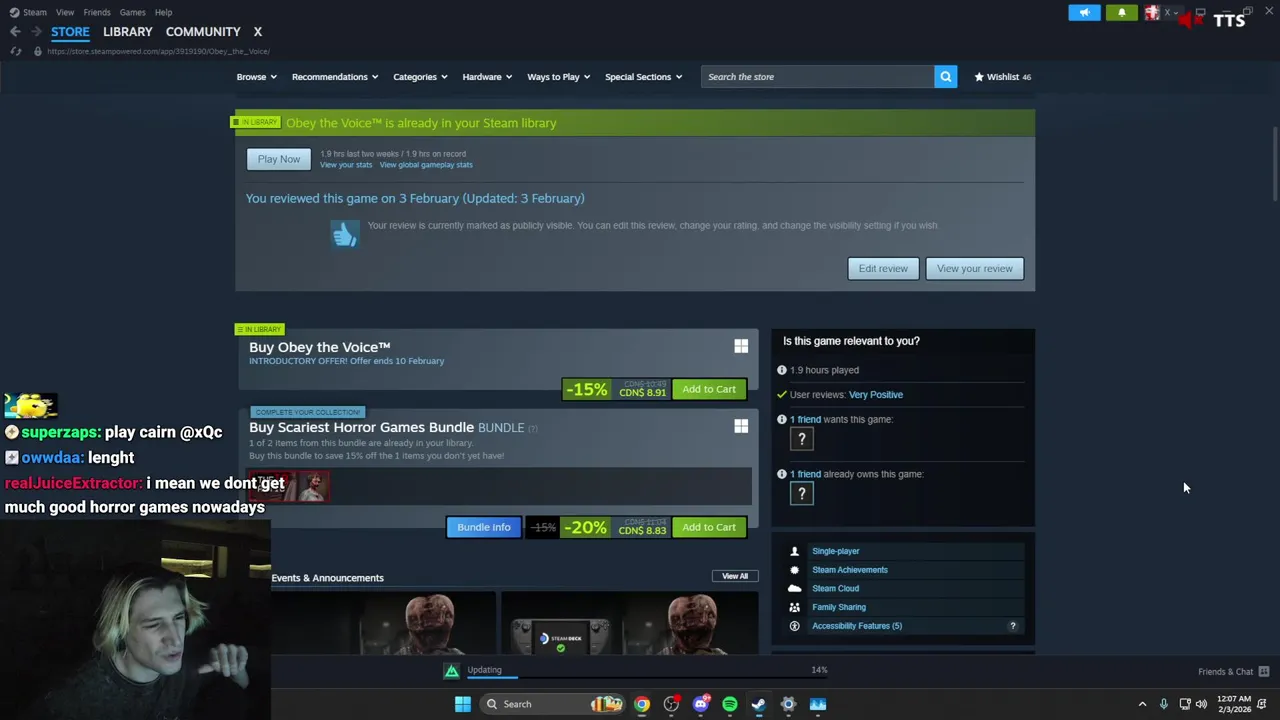Expand the Recommendations dropdown

click(x=335, y=77)
